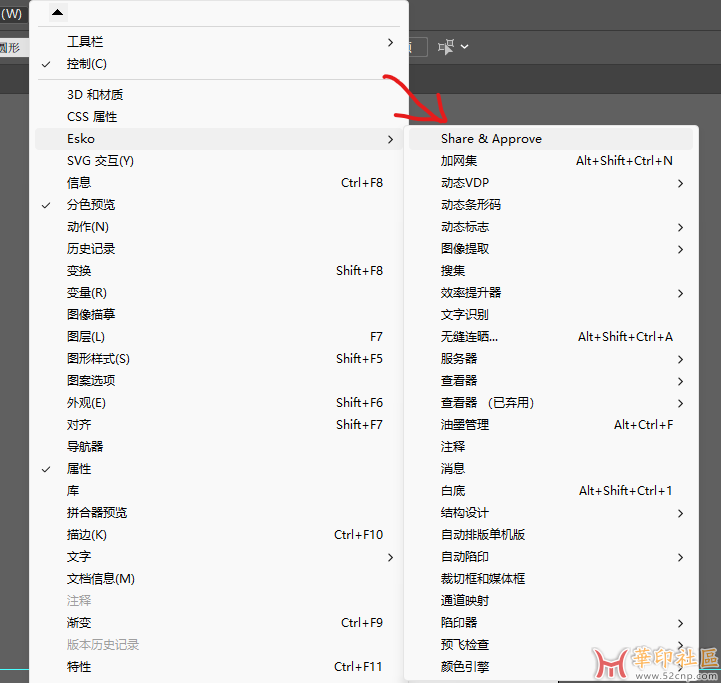Toggle the checked 分色预览 panel entry
Viewport: 721px width, 683px height.
(219, 205)
